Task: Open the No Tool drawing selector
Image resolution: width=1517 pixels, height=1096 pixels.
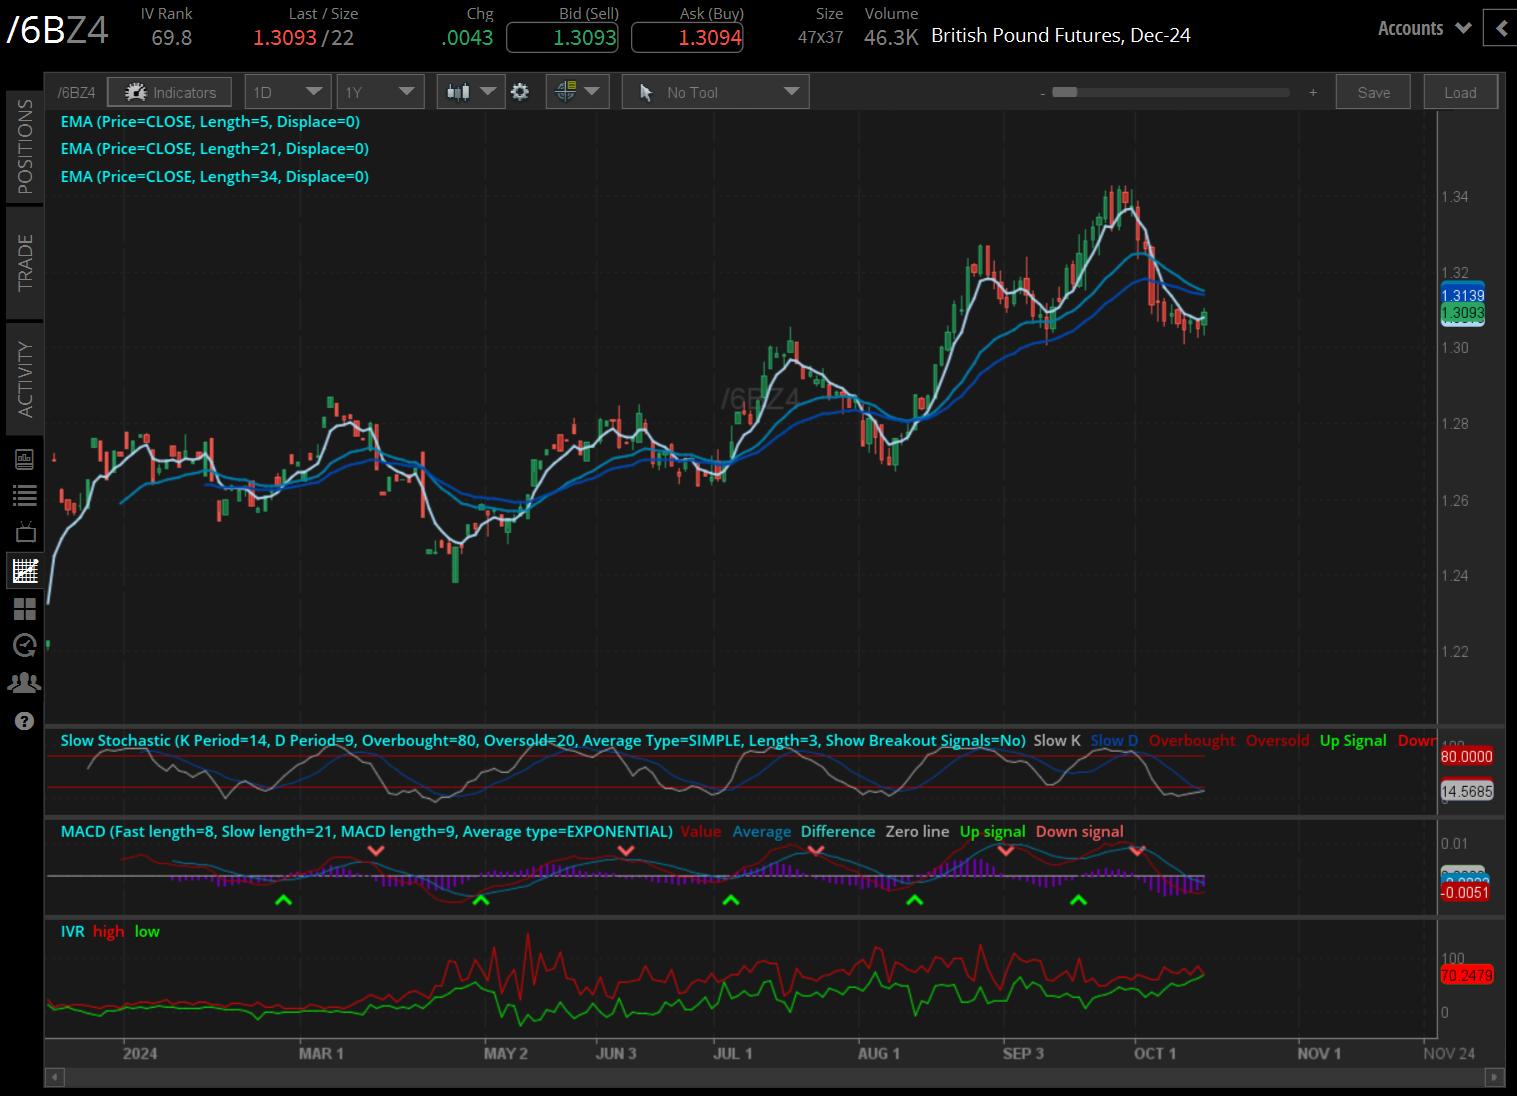Action: coord(716,92)
